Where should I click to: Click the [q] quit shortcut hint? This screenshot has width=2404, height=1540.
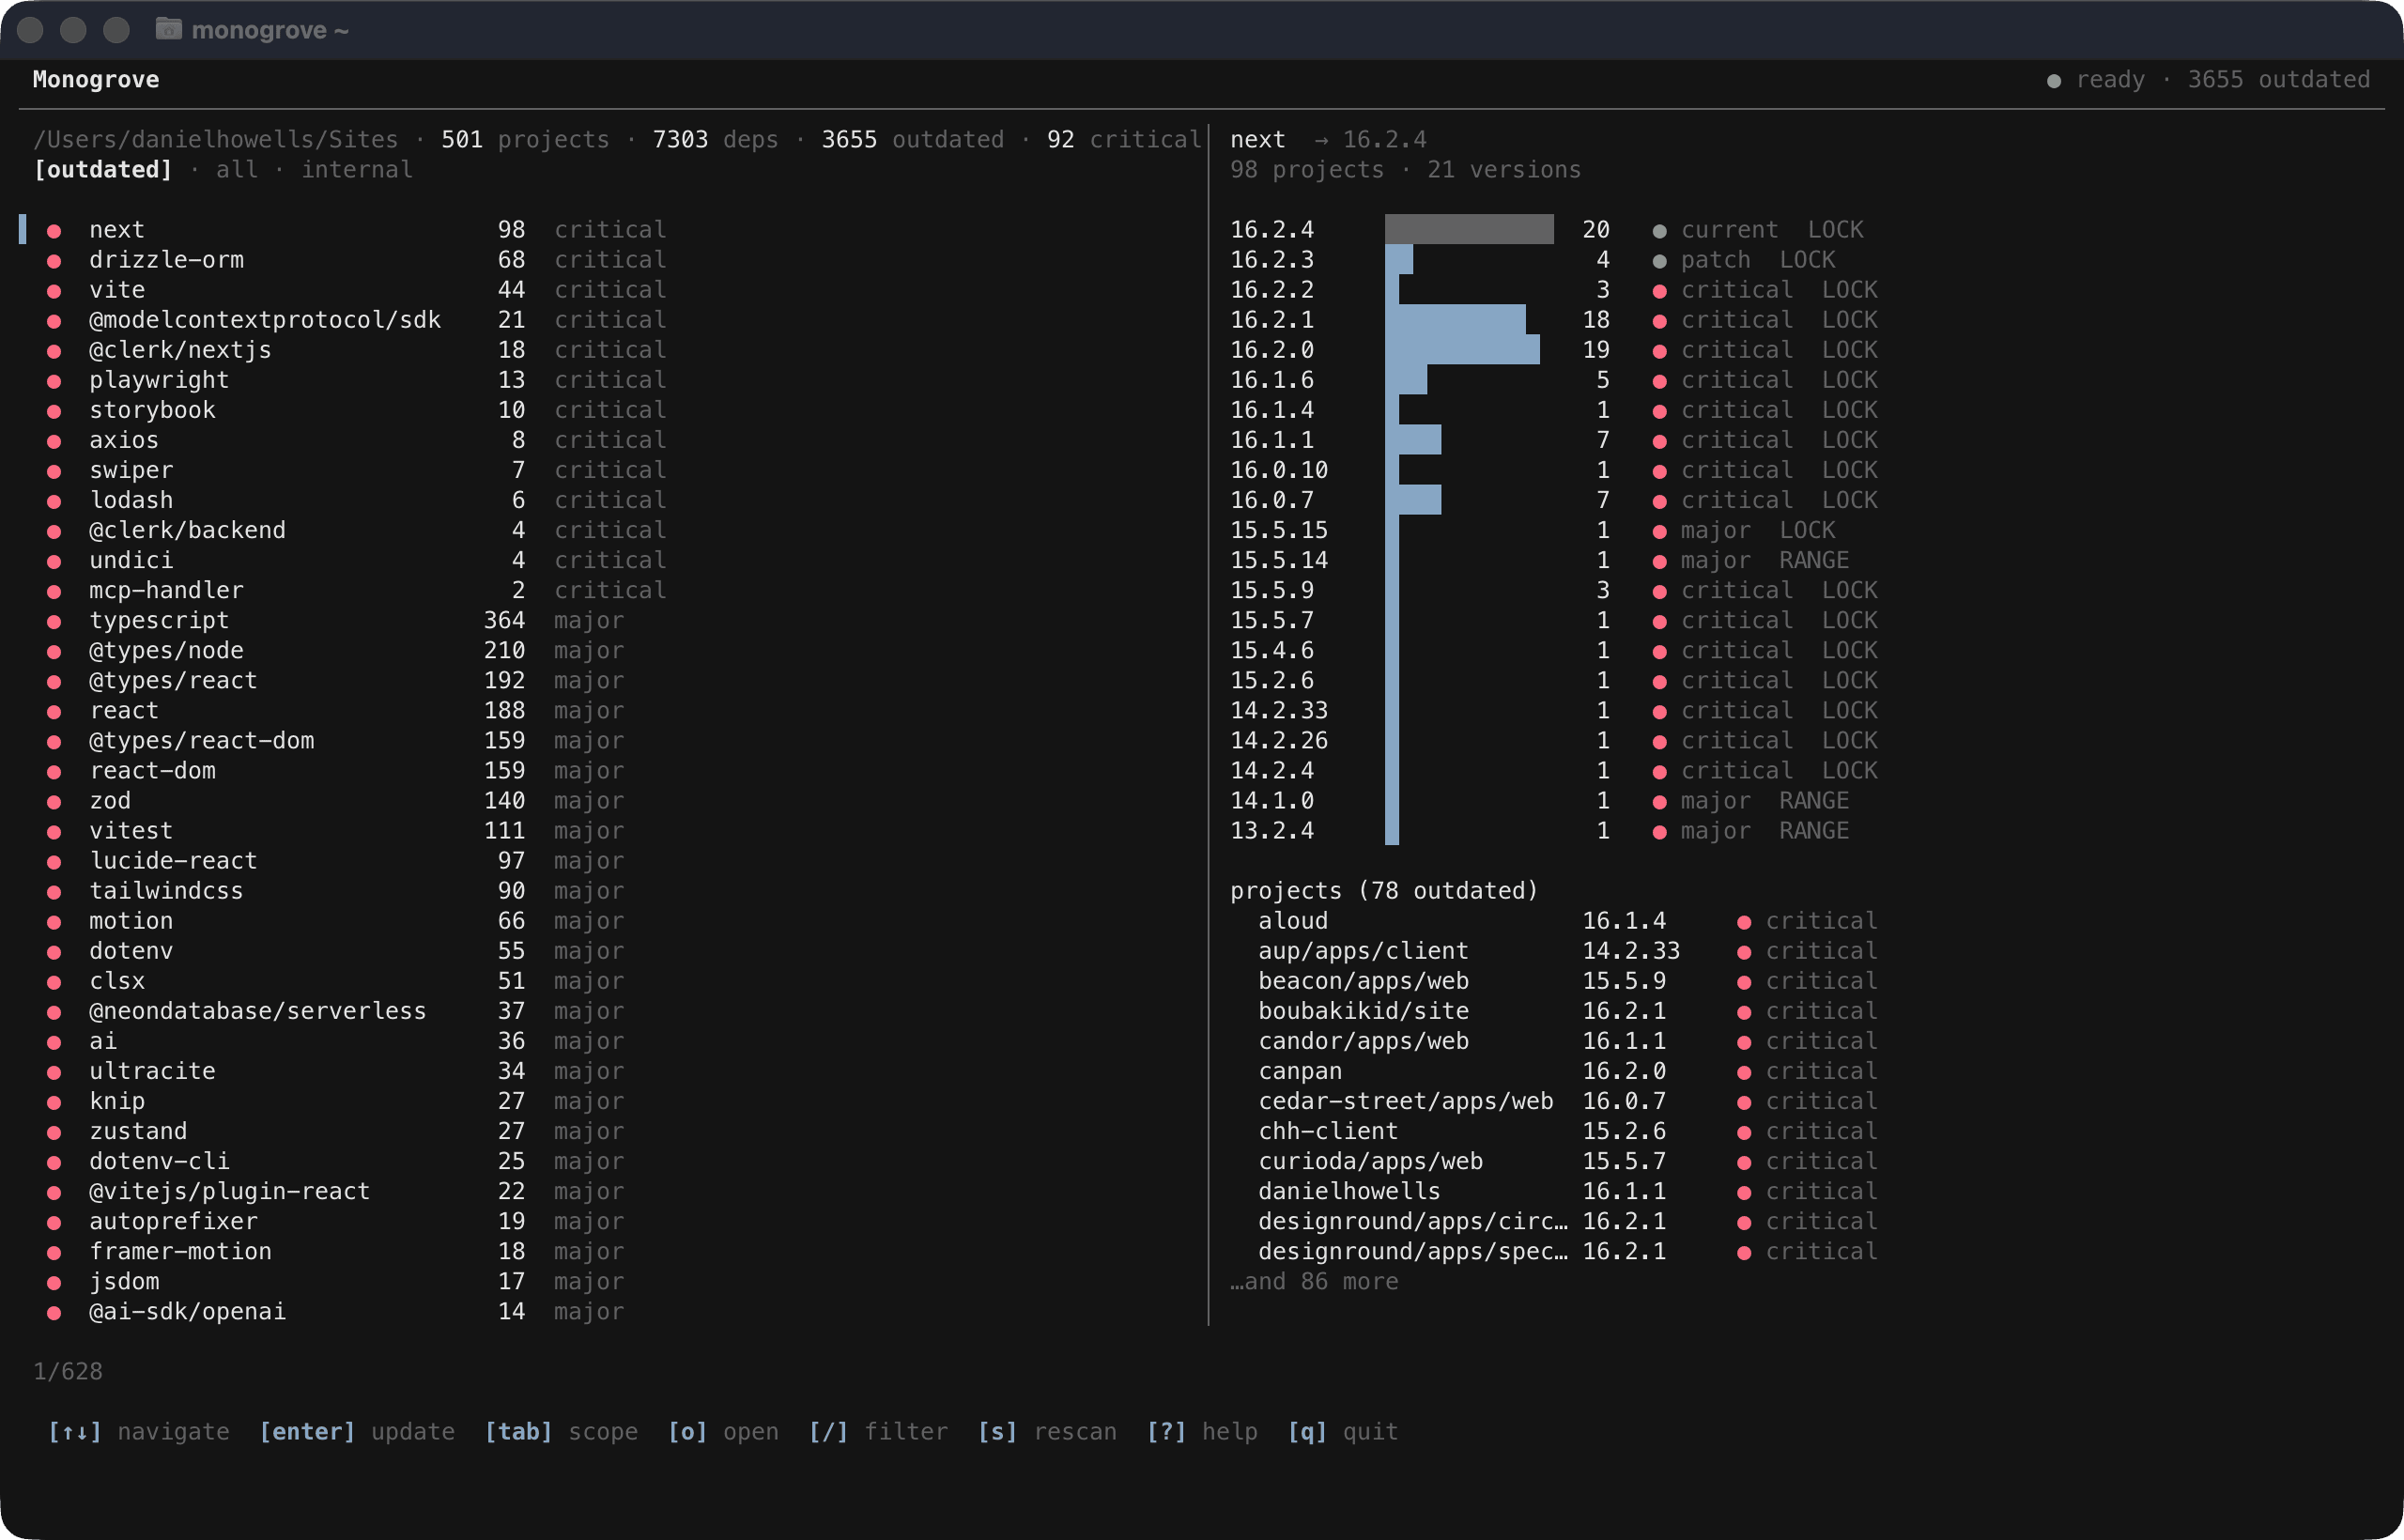(x=1343, y=1432)
